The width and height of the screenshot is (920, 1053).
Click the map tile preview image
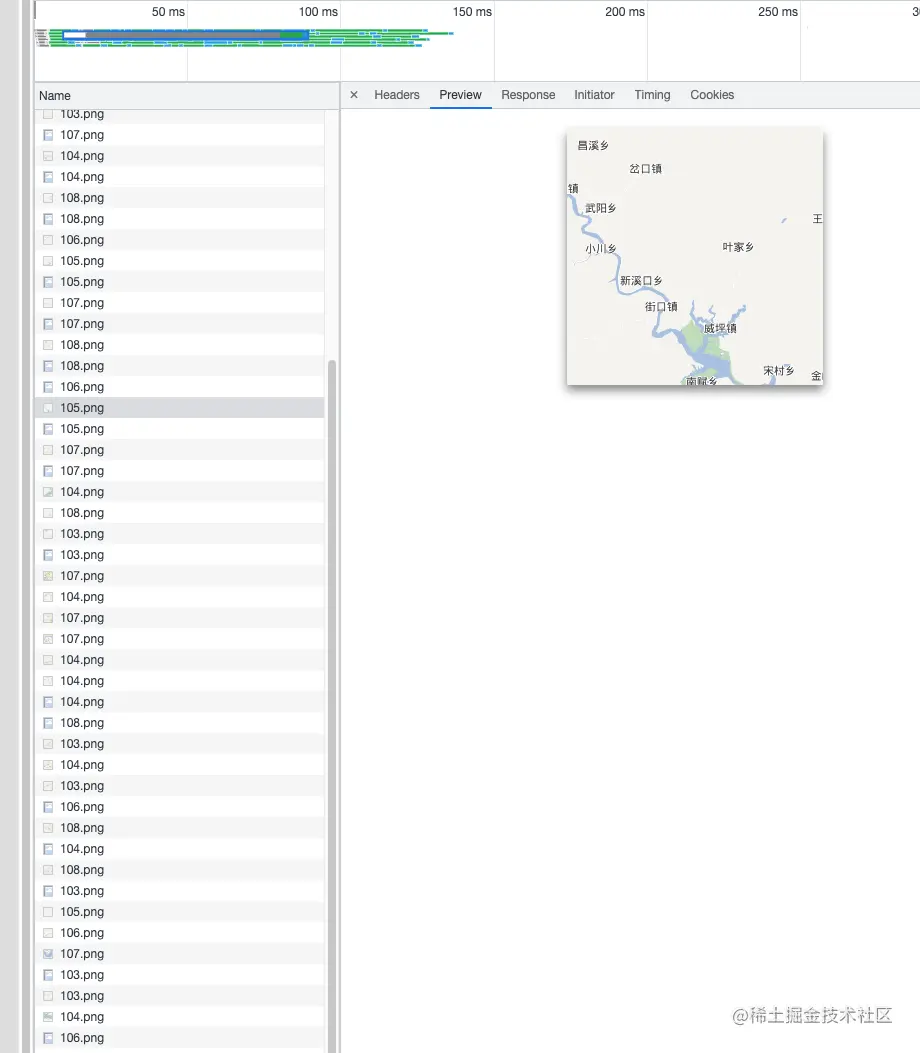[695, 257]
